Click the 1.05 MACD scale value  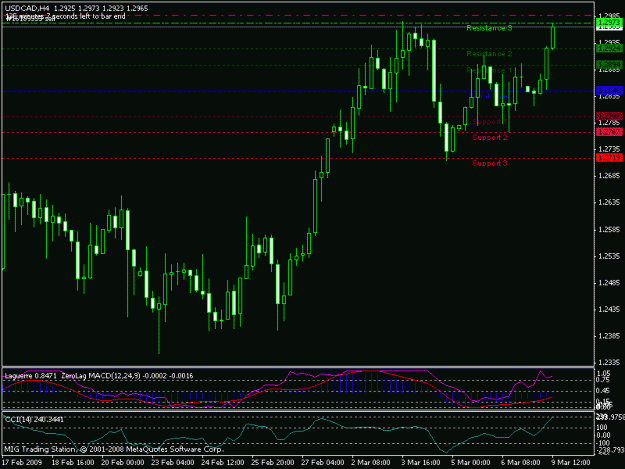click(x=603, y=373)
